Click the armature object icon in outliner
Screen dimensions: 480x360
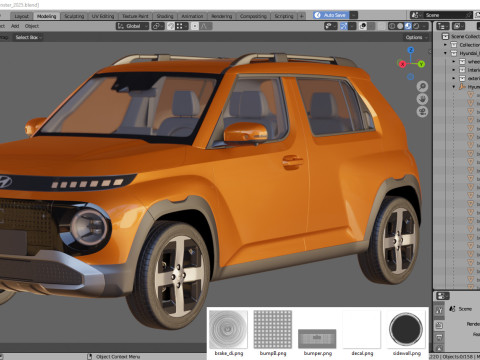(462, 87)
